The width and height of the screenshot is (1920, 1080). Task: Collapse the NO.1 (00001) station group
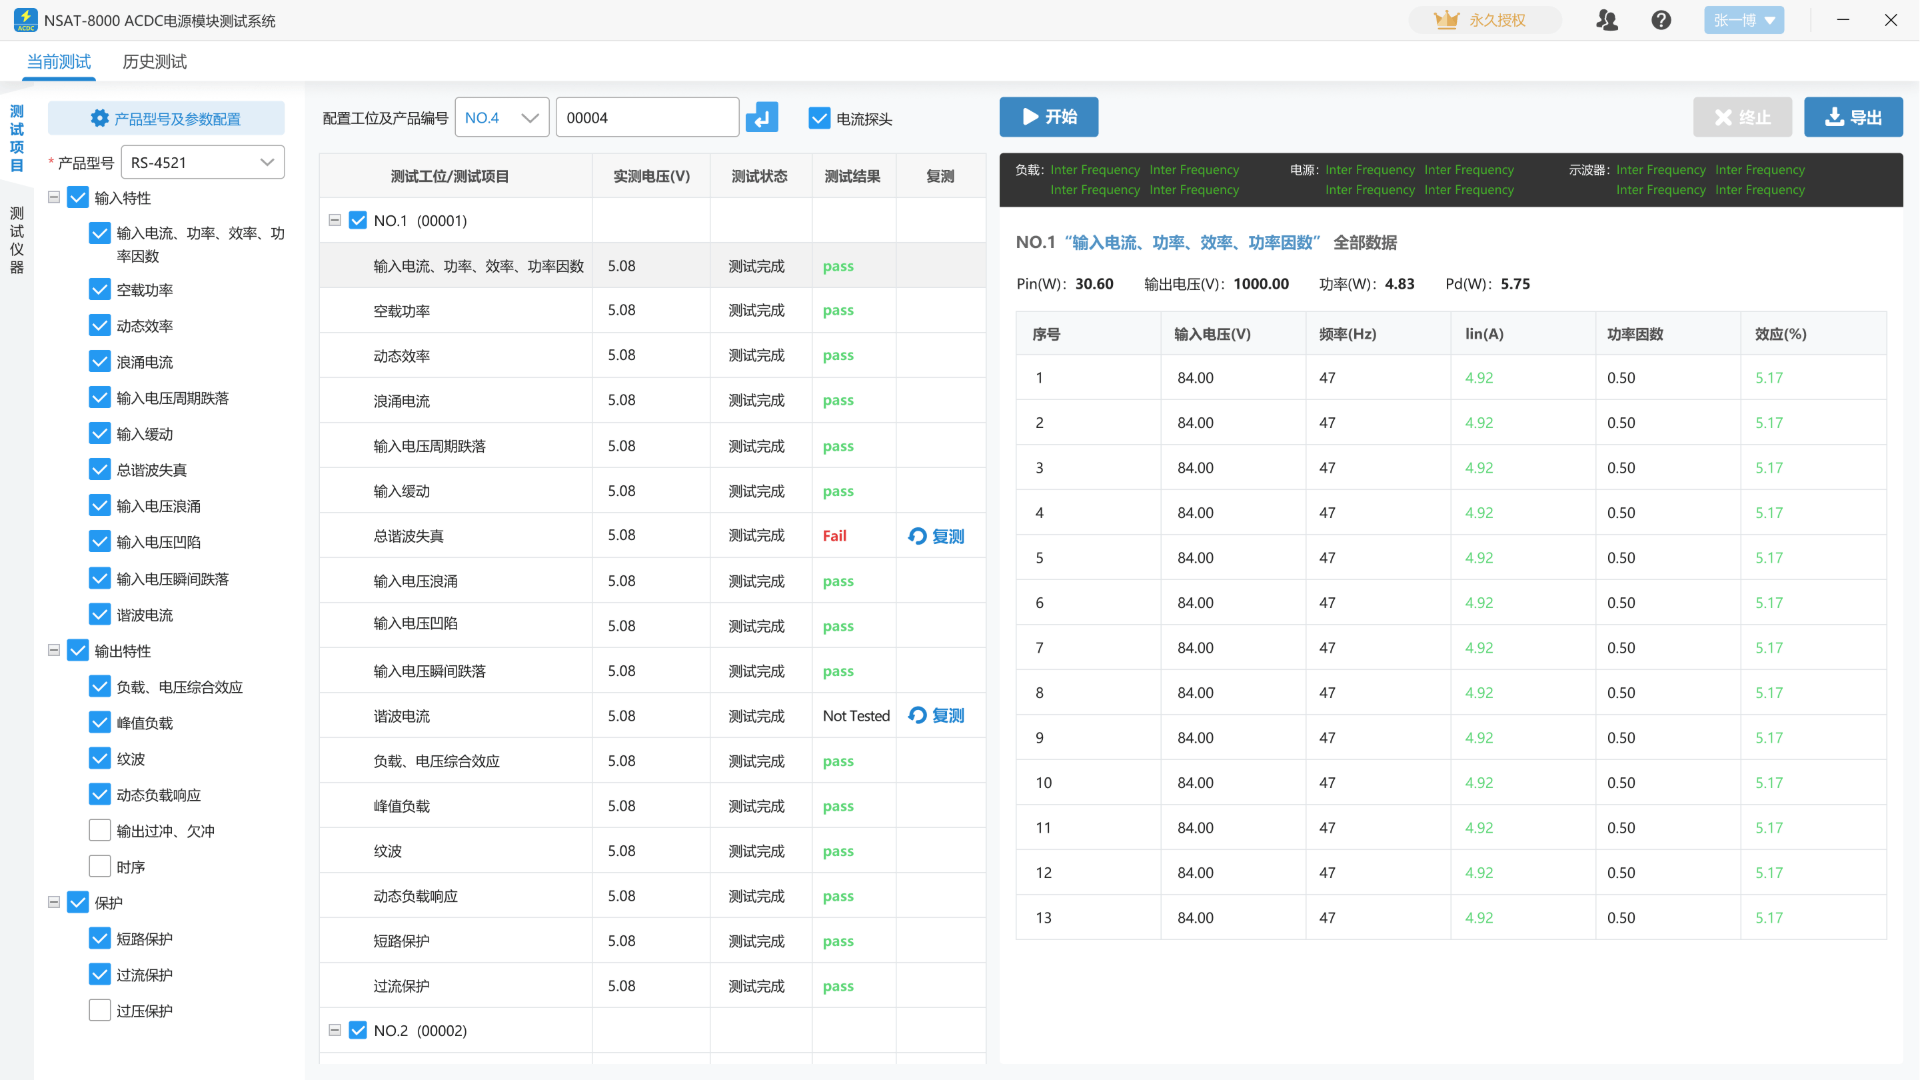point(335,221)
